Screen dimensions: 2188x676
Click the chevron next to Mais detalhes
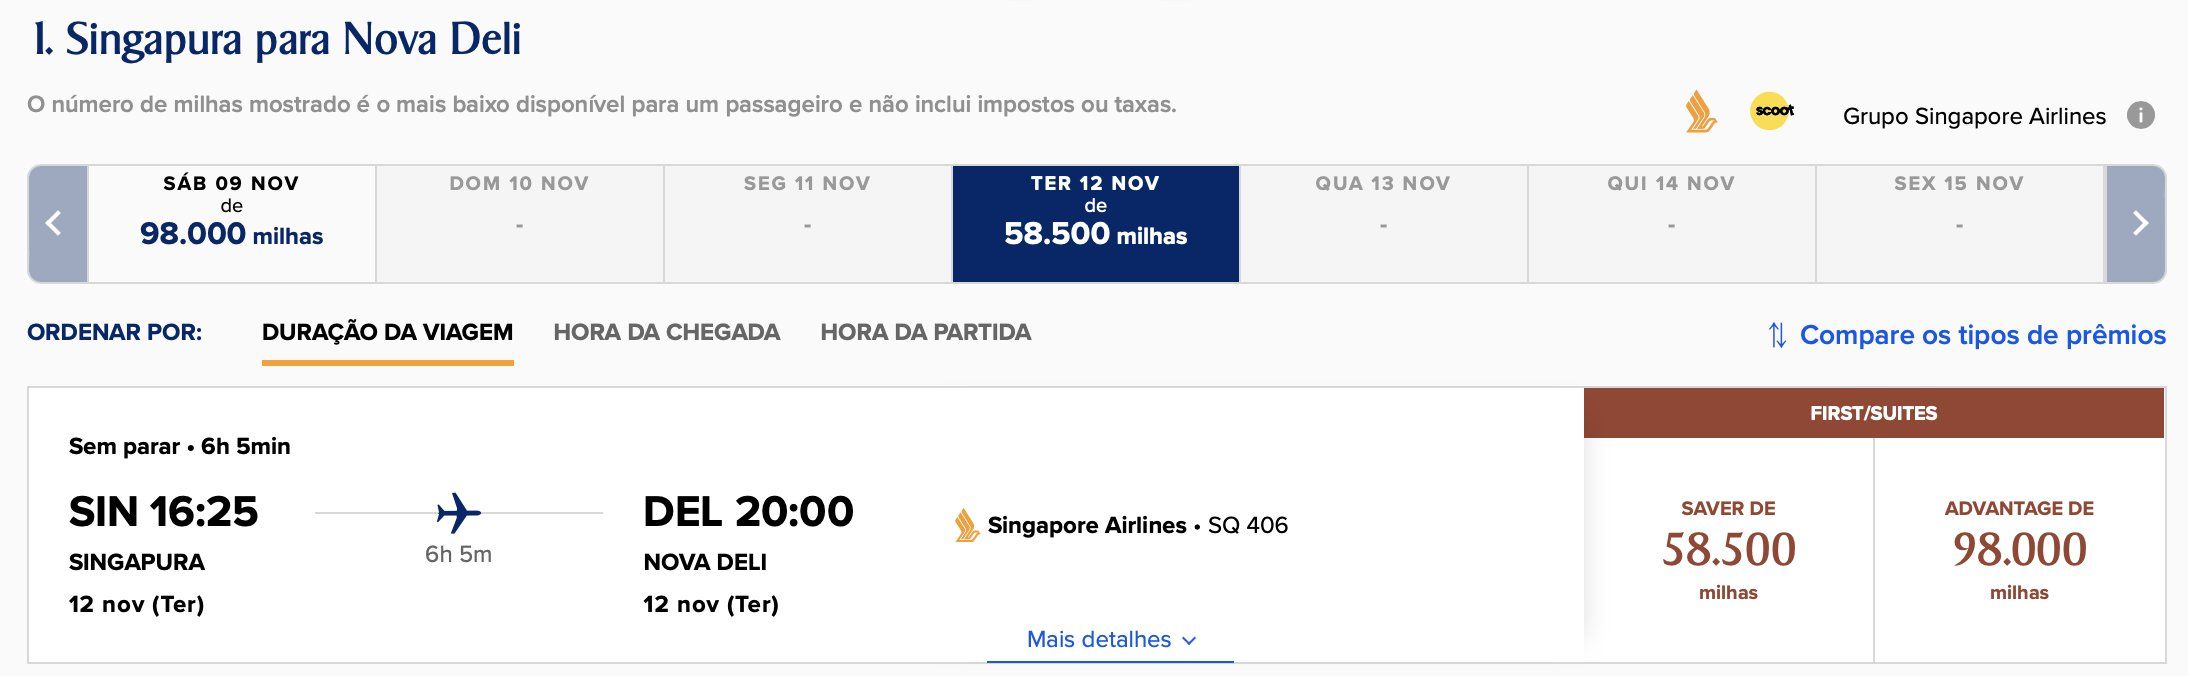1189,641
